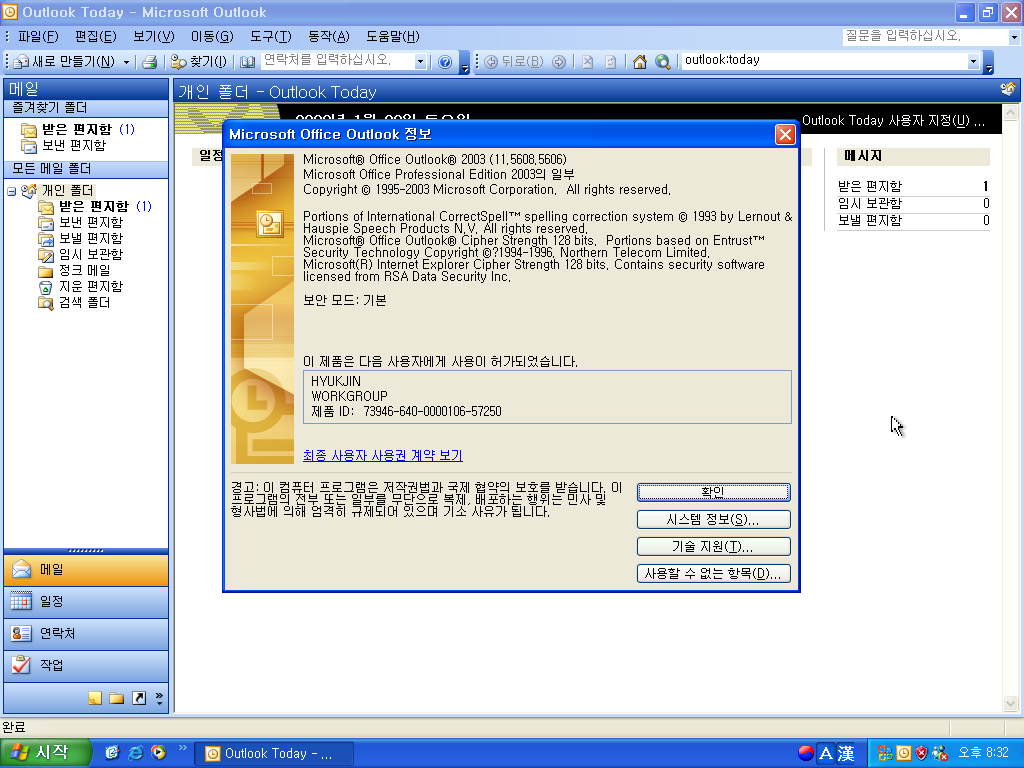Click the notes icon in navigation pane

[95, 699]
